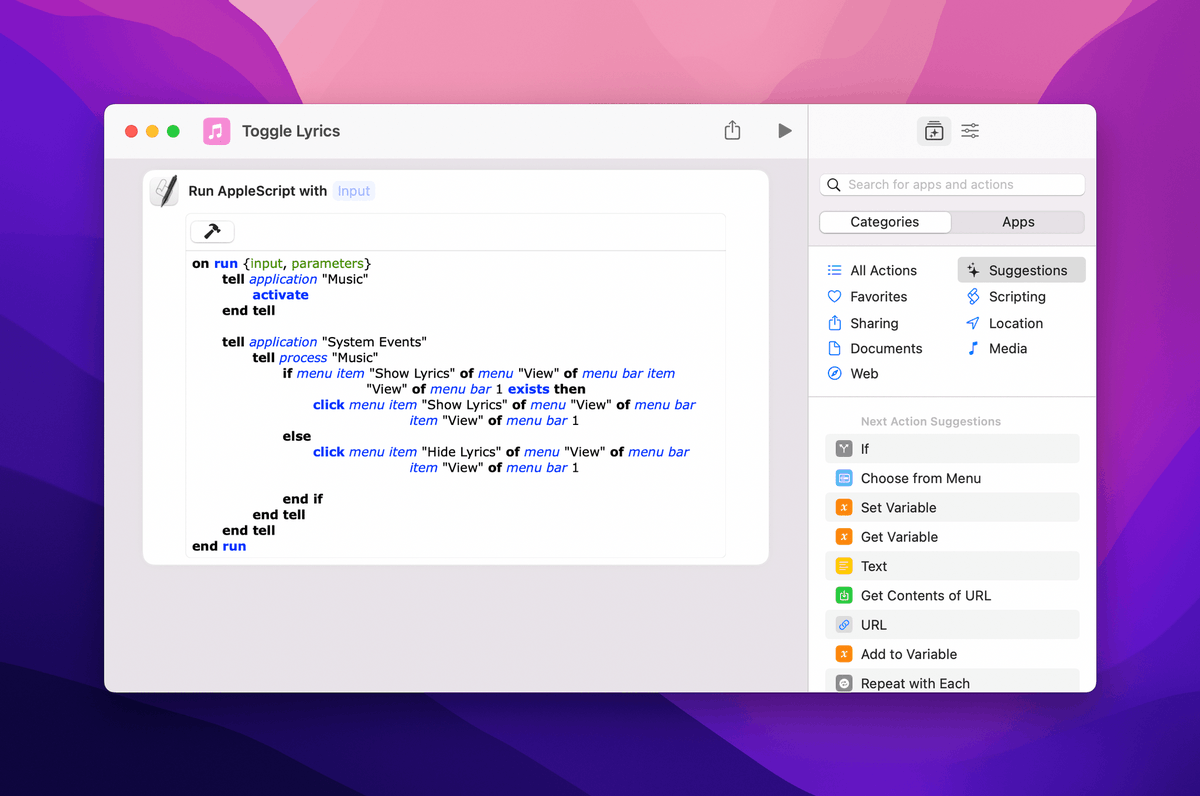The height and width of the screenshot is (796, 1200).
Task: Click the Input variable token
Action: [x=354, y=191]
